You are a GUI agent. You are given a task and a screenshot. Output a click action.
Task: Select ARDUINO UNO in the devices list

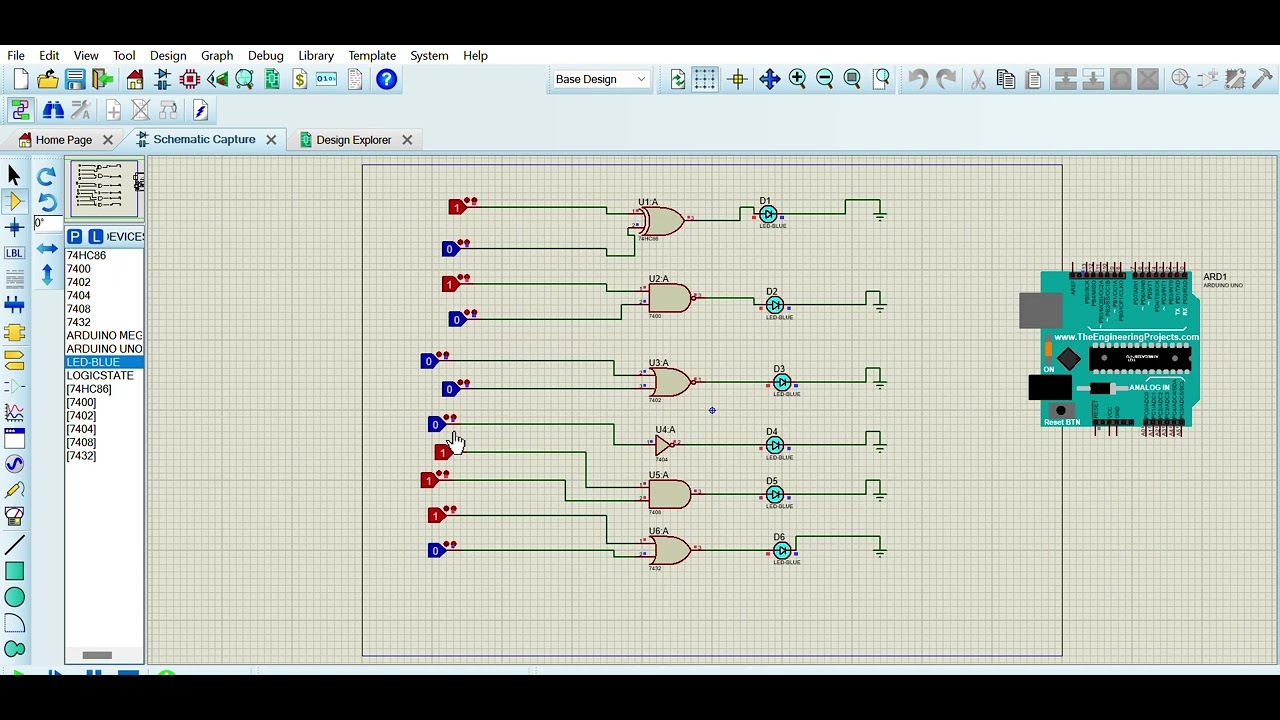click(104, 349)
